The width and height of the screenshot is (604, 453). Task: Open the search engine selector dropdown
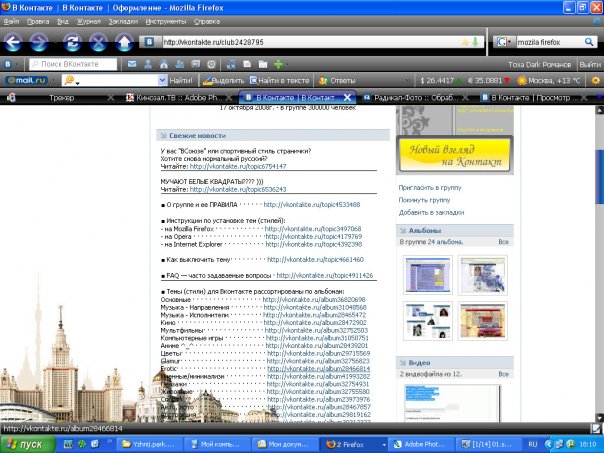502,42
